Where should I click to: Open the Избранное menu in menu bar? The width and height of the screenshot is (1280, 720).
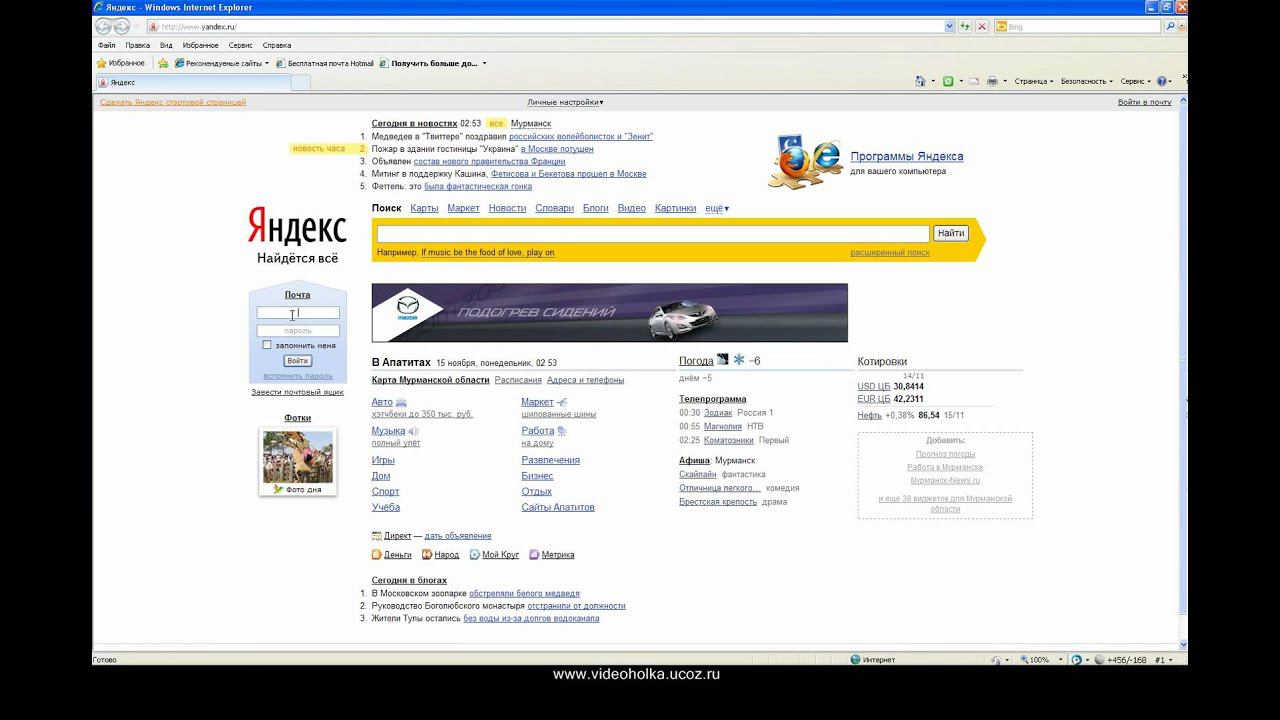pos(200,45)
